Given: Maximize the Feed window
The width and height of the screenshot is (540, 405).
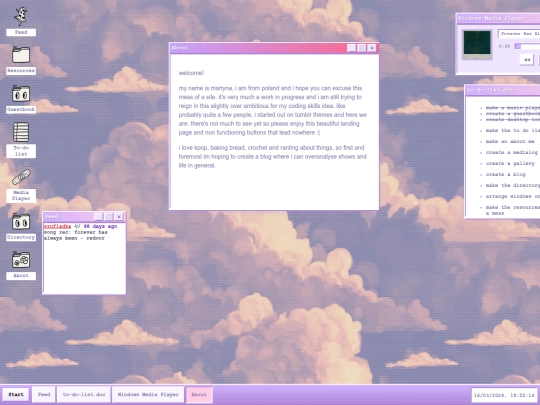Looking at the screenshot, I should [108, 217].
